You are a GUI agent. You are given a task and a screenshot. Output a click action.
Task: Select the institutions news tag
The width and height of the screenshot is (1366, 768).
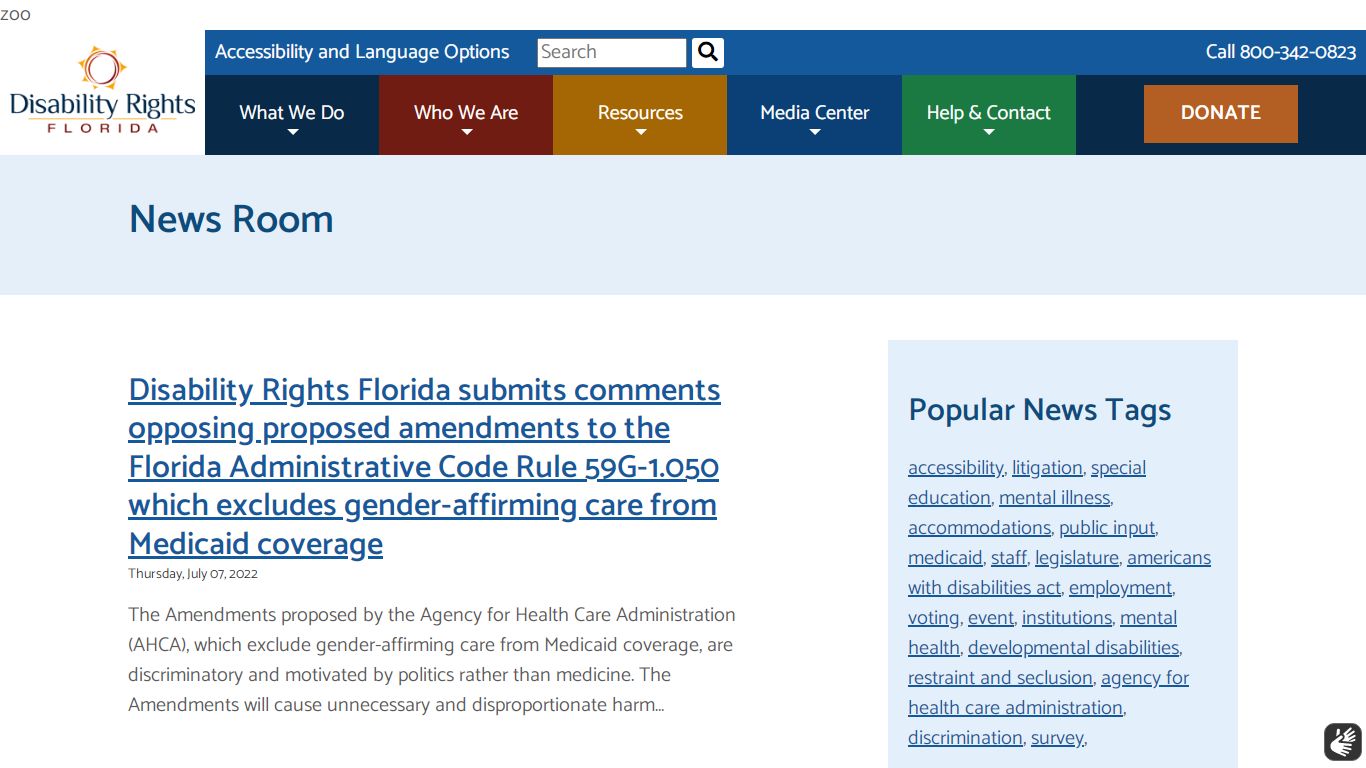(1066, 618)
